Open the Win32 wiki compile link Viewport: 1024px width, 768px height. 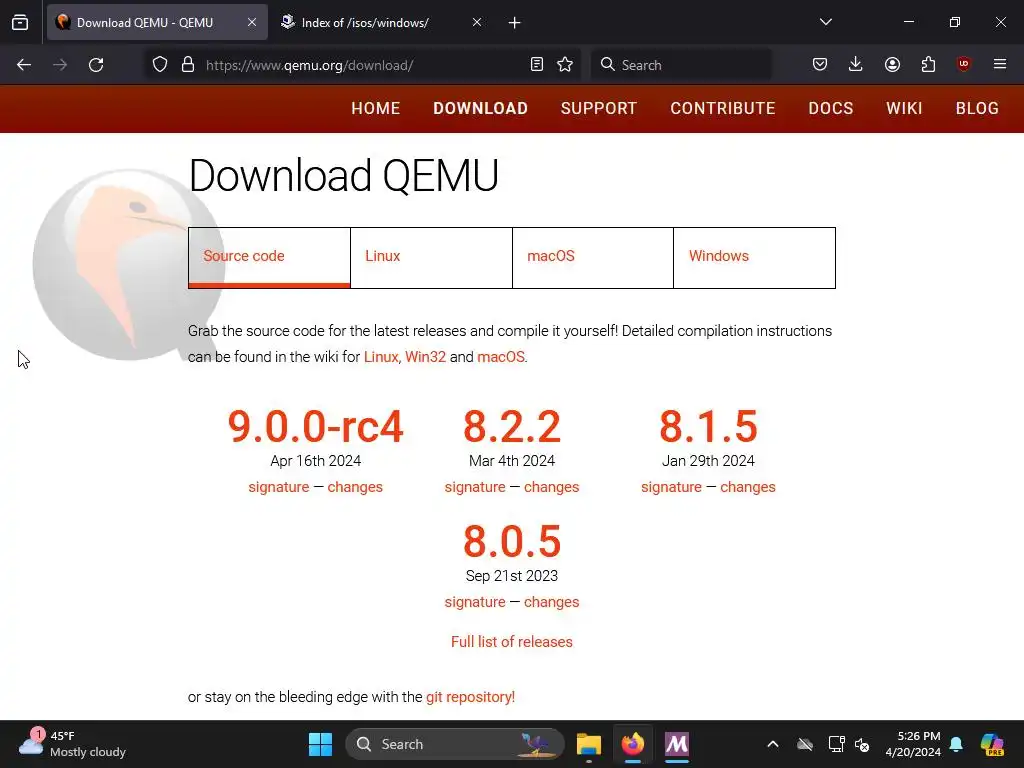(425, 357)
